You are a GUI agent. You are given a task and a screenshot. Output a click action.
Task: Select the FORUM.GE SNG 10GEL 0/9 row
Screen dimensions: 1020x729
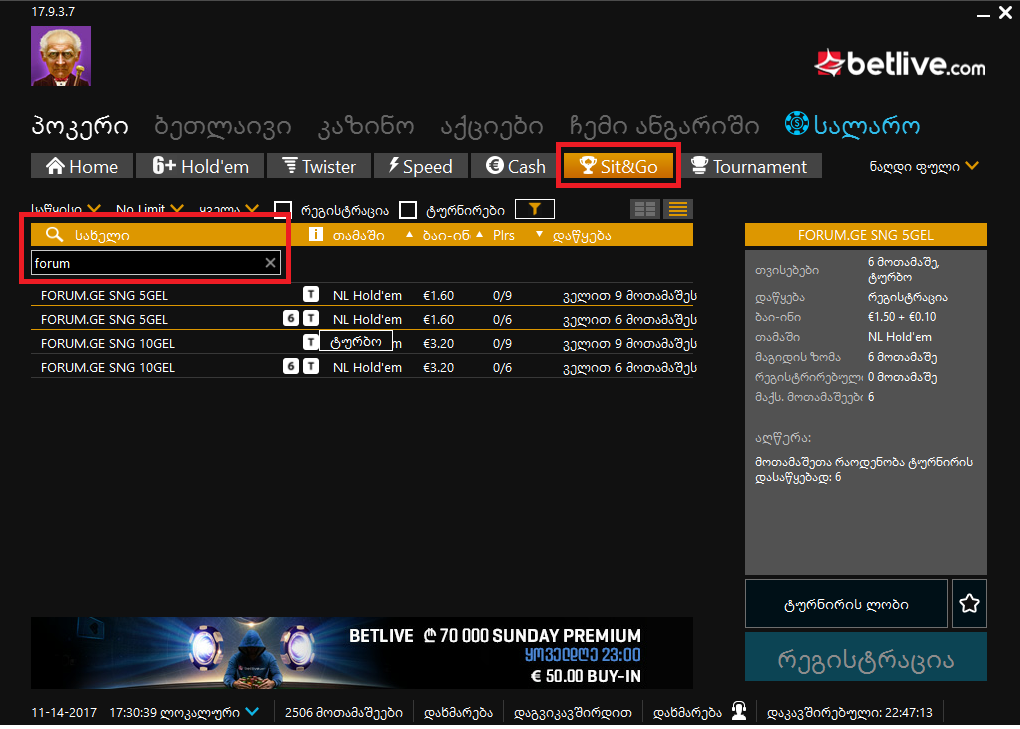click(362, 343)
